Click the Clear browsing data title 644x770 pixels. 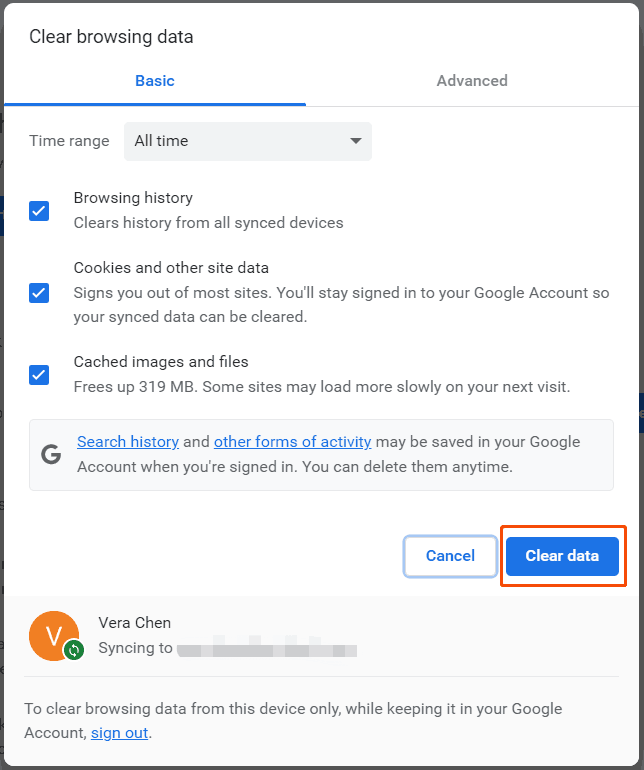111,37
